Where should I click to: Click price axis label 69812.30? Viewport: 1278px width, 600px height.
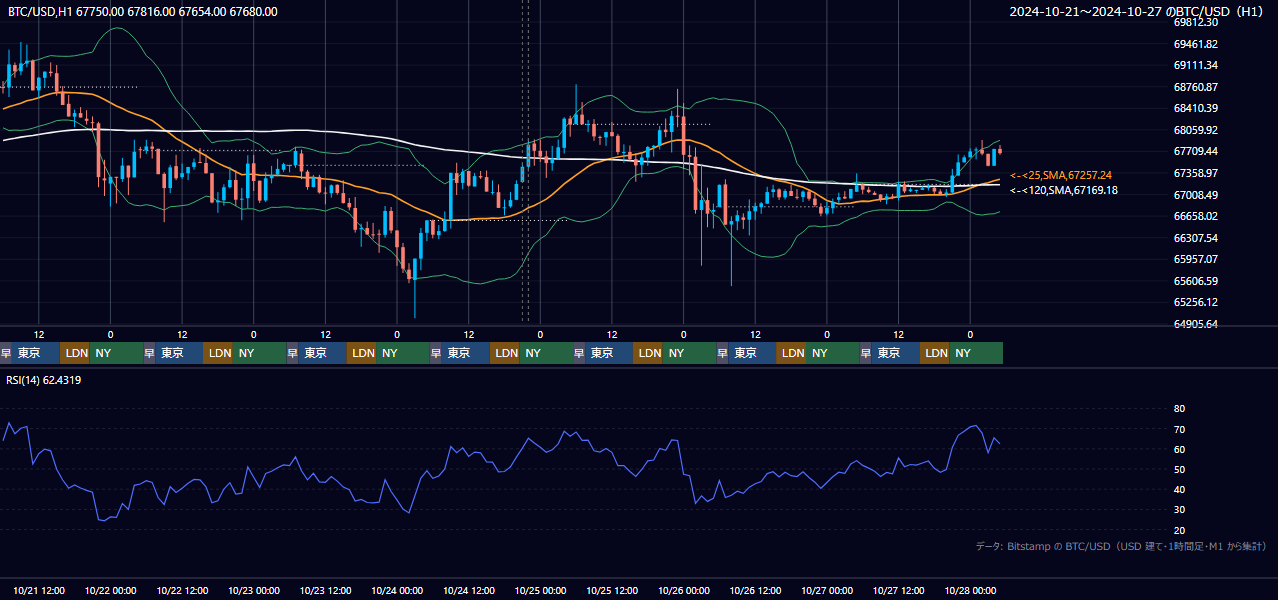pos(1195,22)
